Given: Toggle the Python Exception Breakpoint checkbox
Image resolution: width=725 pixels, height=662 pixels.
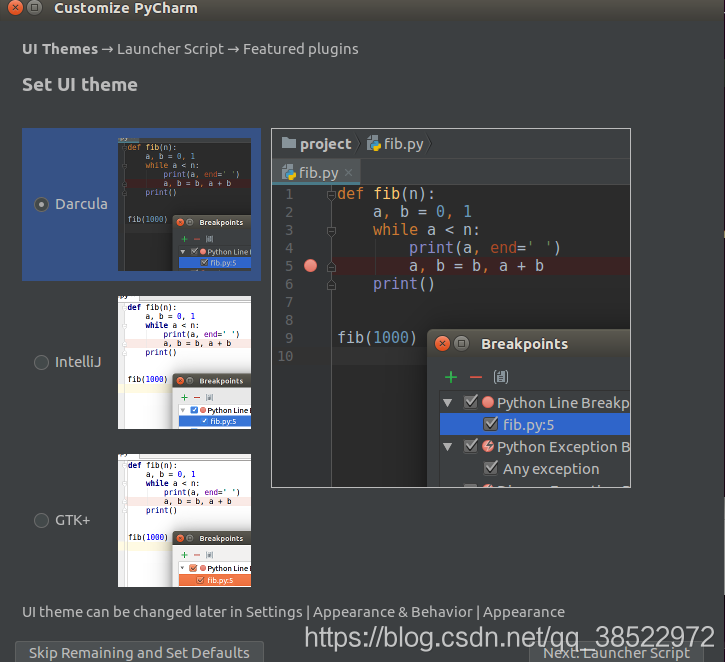Looking at the screenshot, I should click(x=471, y=446).
